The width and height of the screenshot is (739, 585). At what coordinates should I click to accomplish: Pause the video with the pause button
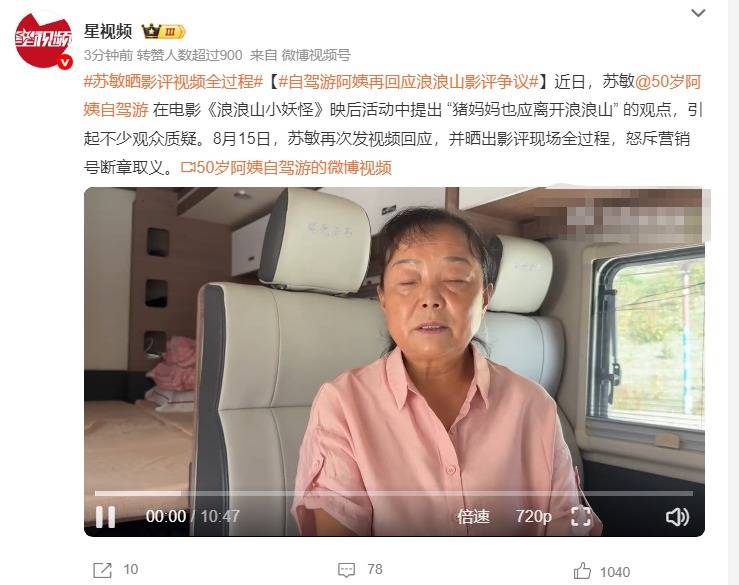click(x=105, y=517)
